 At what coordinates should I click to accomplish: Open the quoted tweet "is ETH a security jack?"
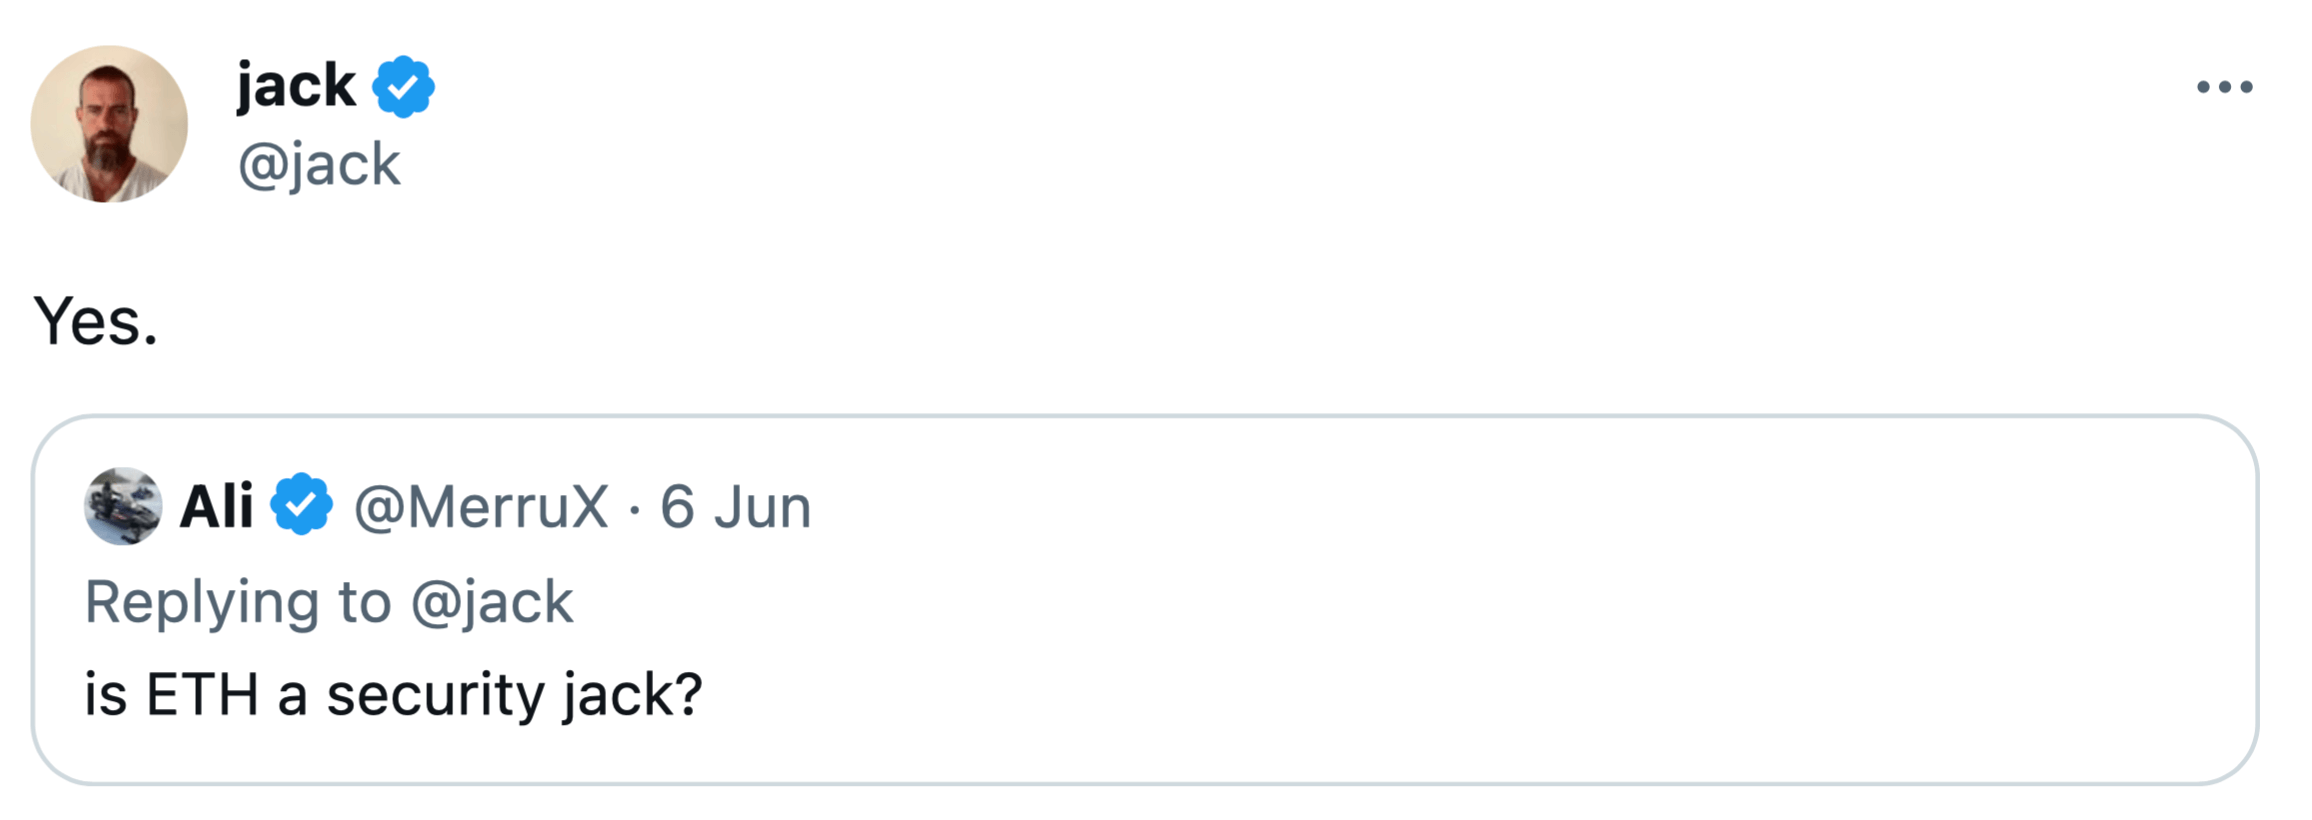click(x=393, y=695)
